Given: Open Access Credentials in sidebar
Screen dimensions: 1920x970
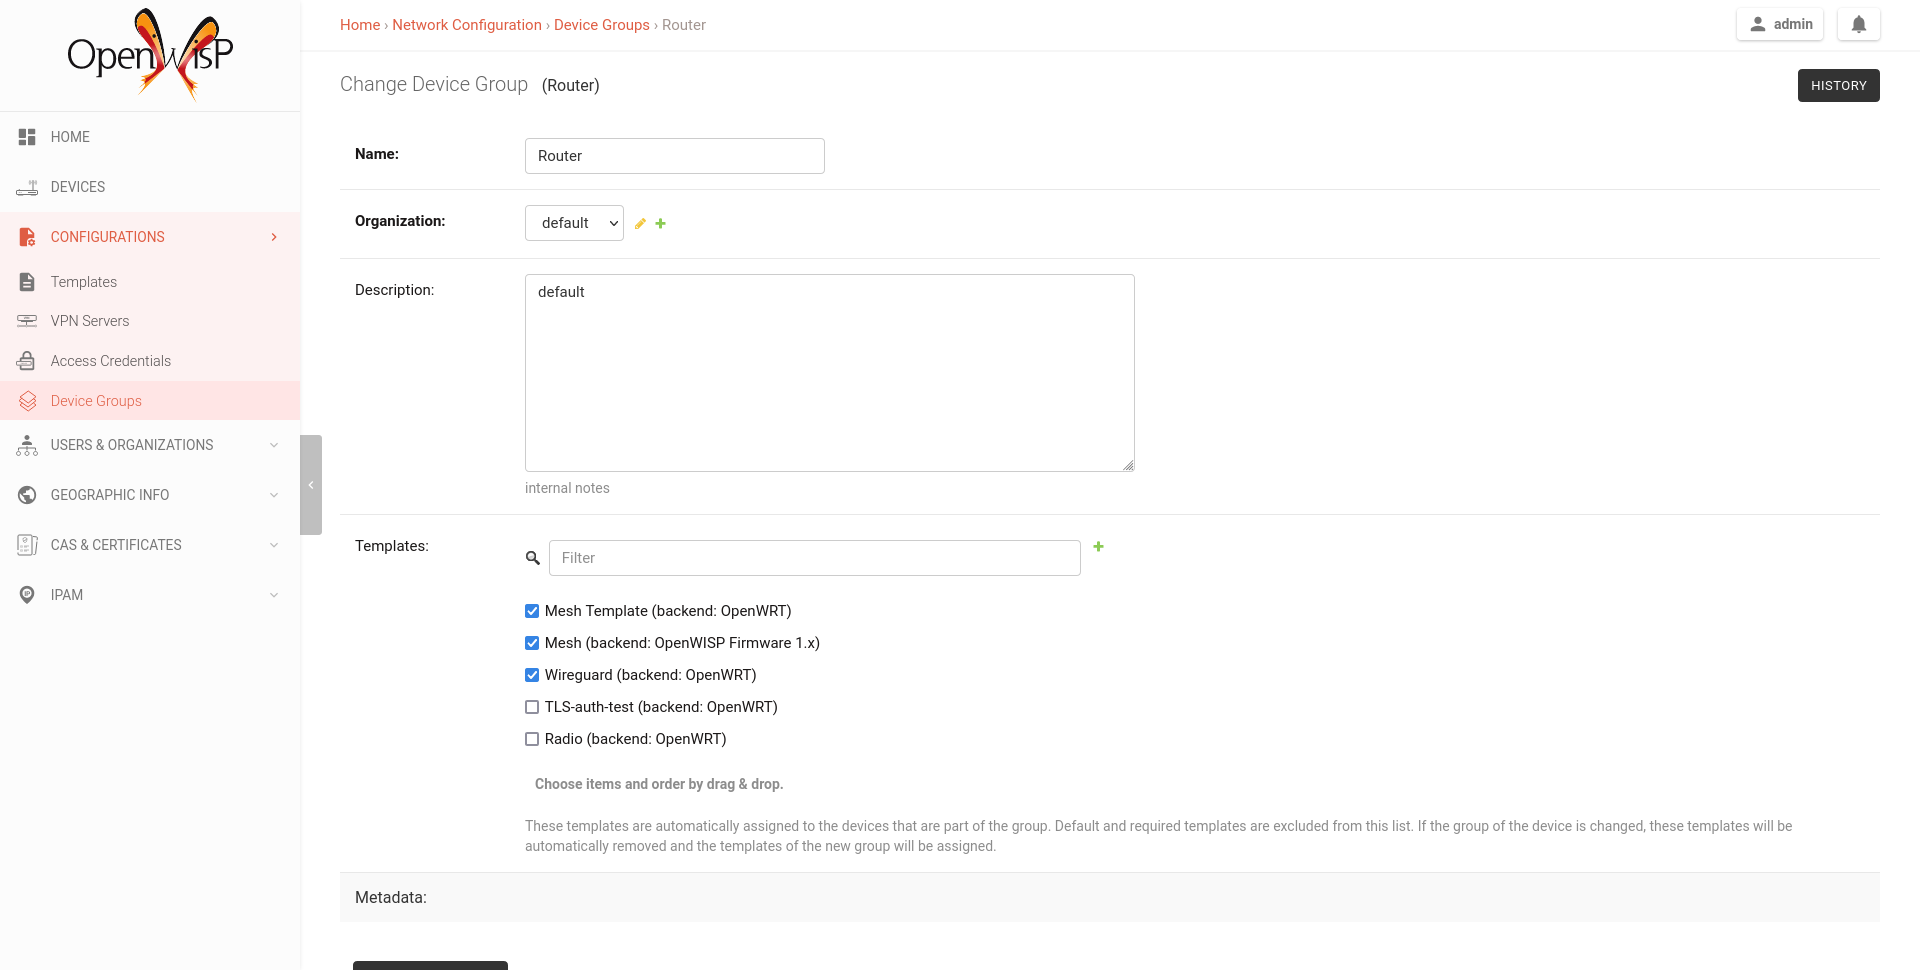Looking at the screenshot, I should (150, 361).
